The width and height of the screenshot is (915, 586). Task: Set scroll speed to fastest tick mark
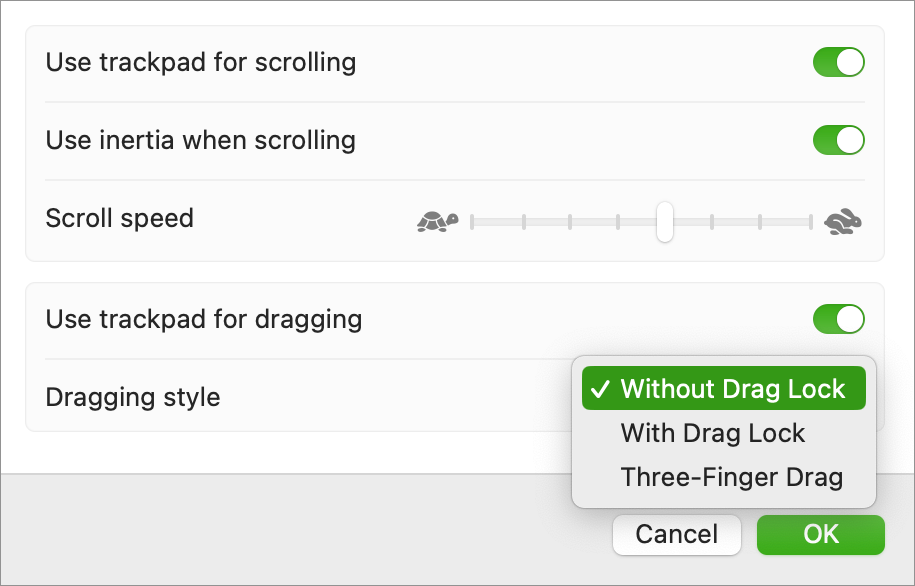coord(811,222)
